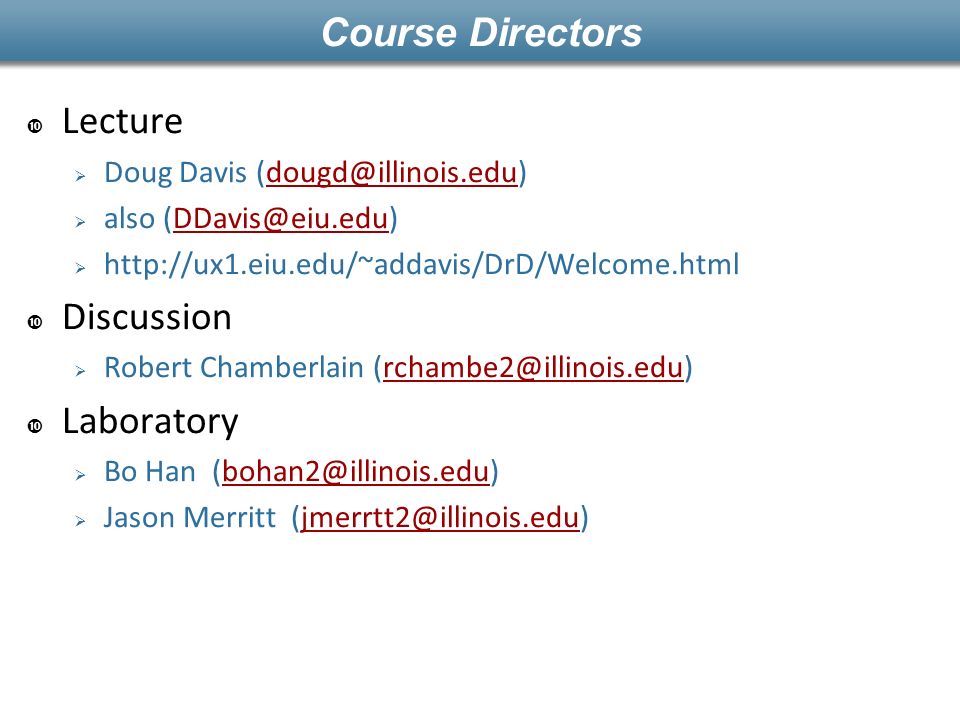Click the arrow bullet before the http URL

(80, 268)
